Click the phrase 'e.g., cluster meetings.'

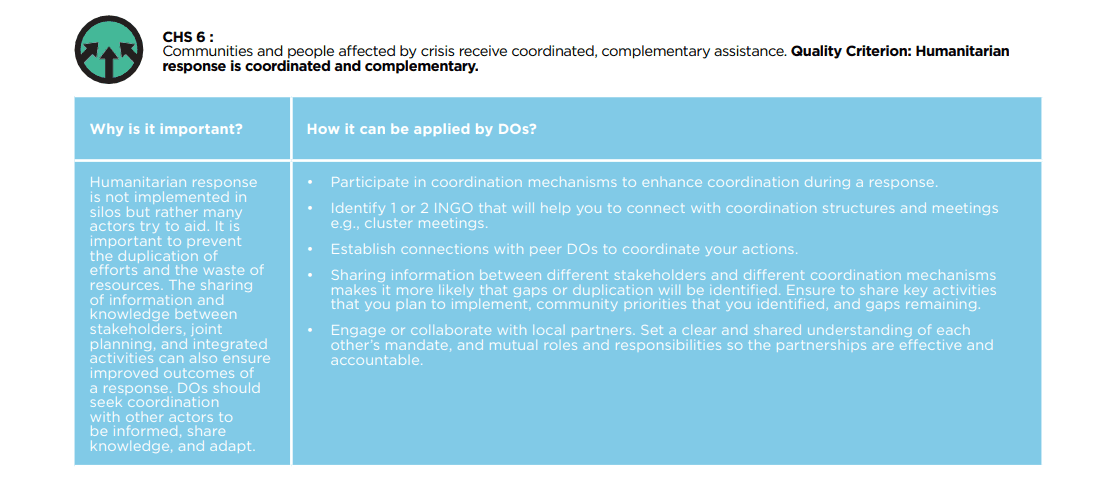tap(408, 223)
